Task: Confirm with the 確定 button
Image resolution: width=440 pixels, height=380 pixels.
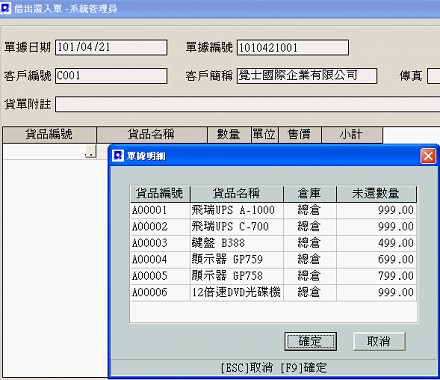Action: pos(310,341)
